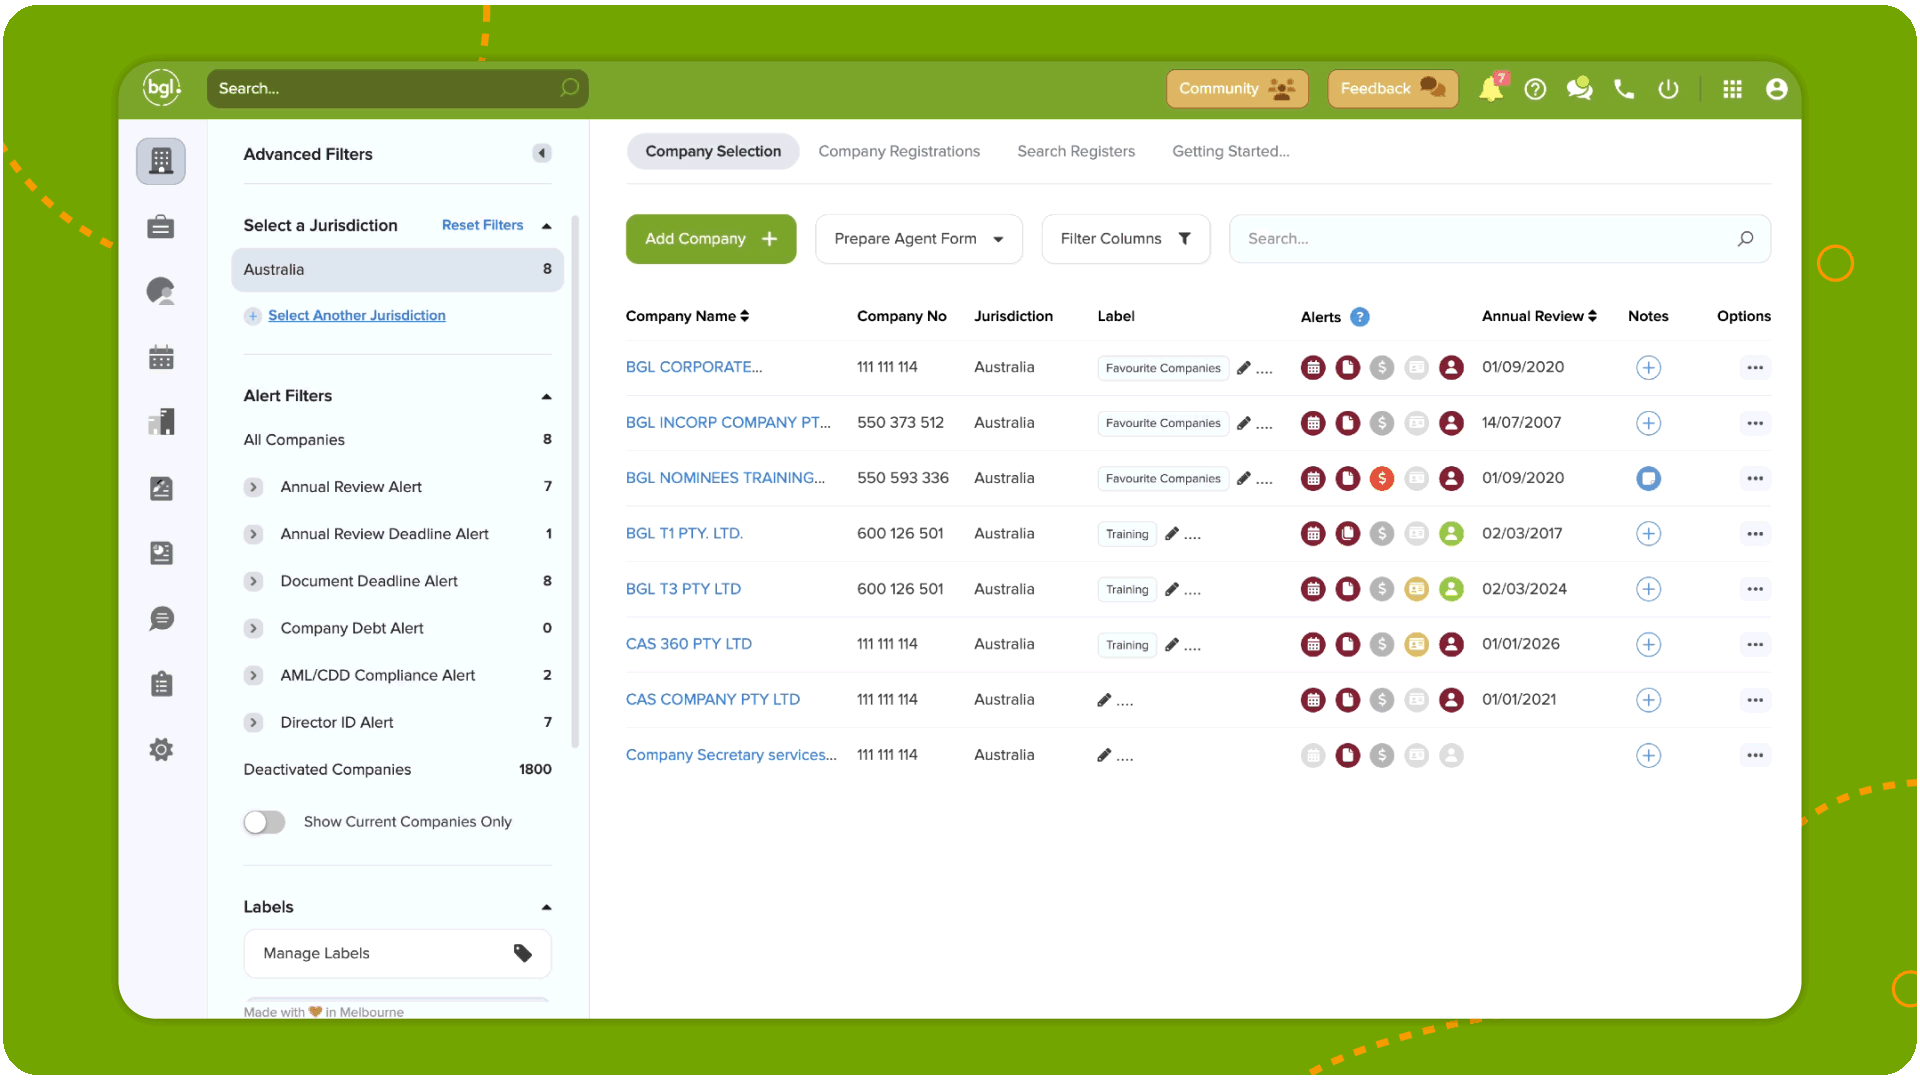Collapse the Advanced Filters panel
Image resolution: width=1920 pixels, height=1080 pixels.
542,154
